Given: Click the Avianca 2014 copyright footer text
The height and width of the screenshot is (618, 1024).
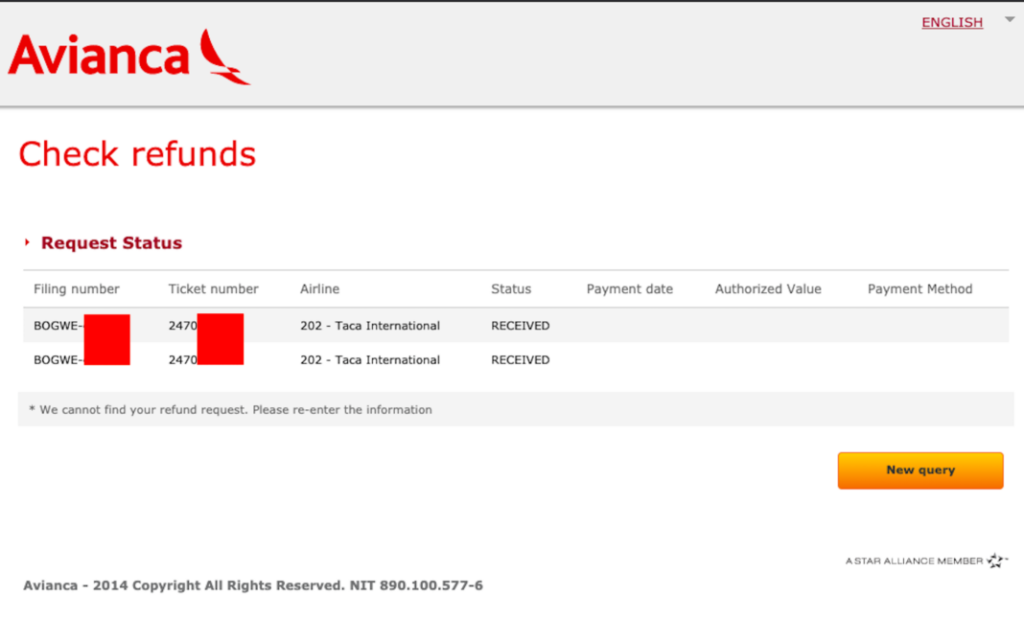Looking at the screenshot, I should coord(253,585).
